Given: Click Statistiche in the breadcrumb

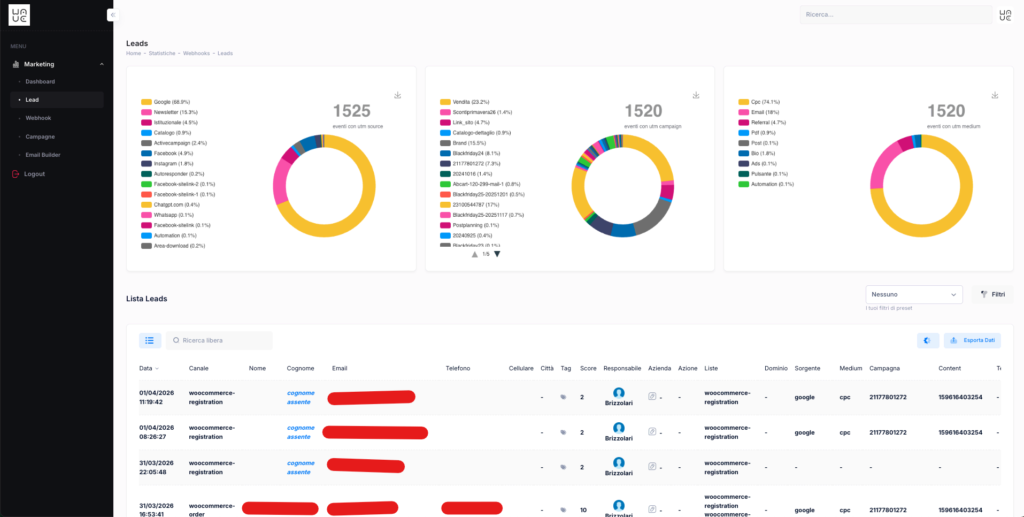Looking at the screenshot, I should coord(162,53).
